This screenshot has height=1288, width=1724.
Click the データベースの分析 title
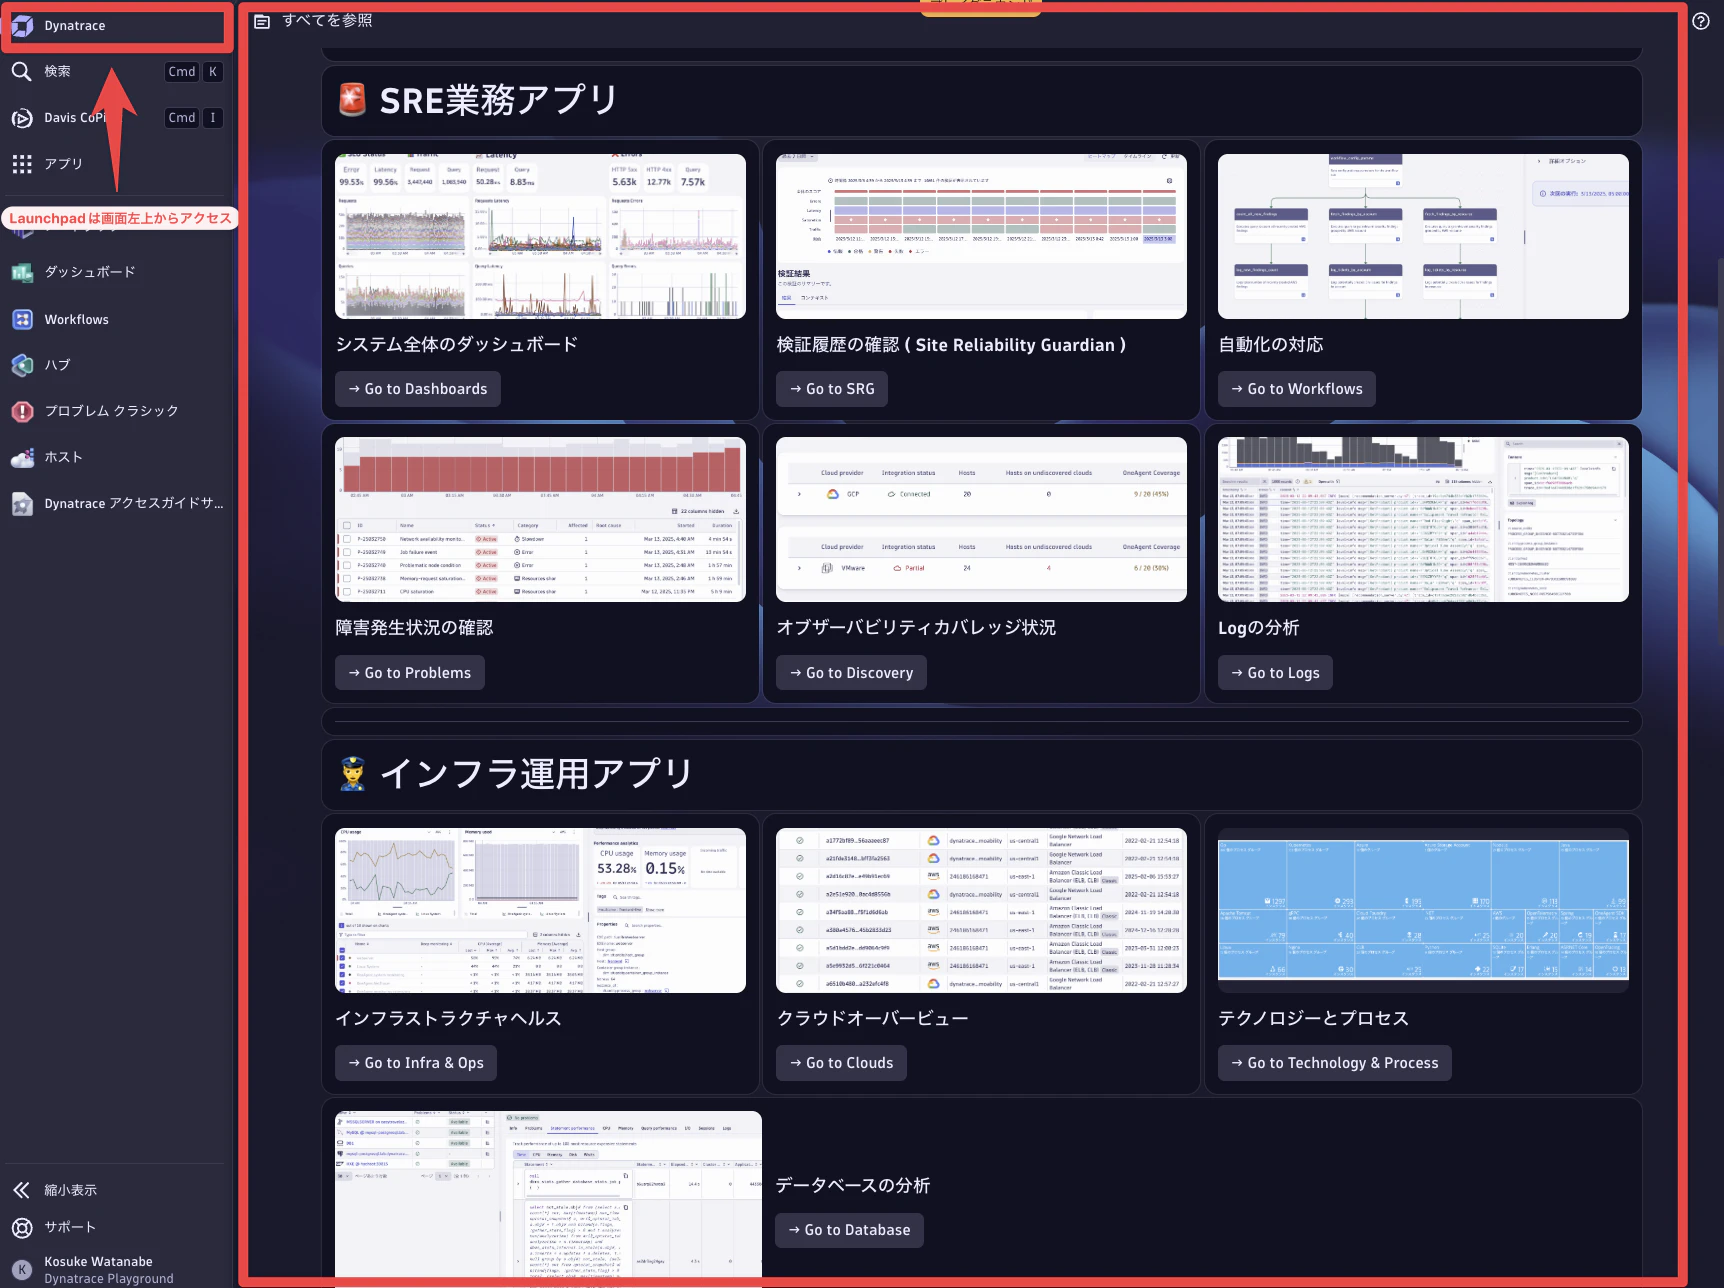tap(853, 1185)
